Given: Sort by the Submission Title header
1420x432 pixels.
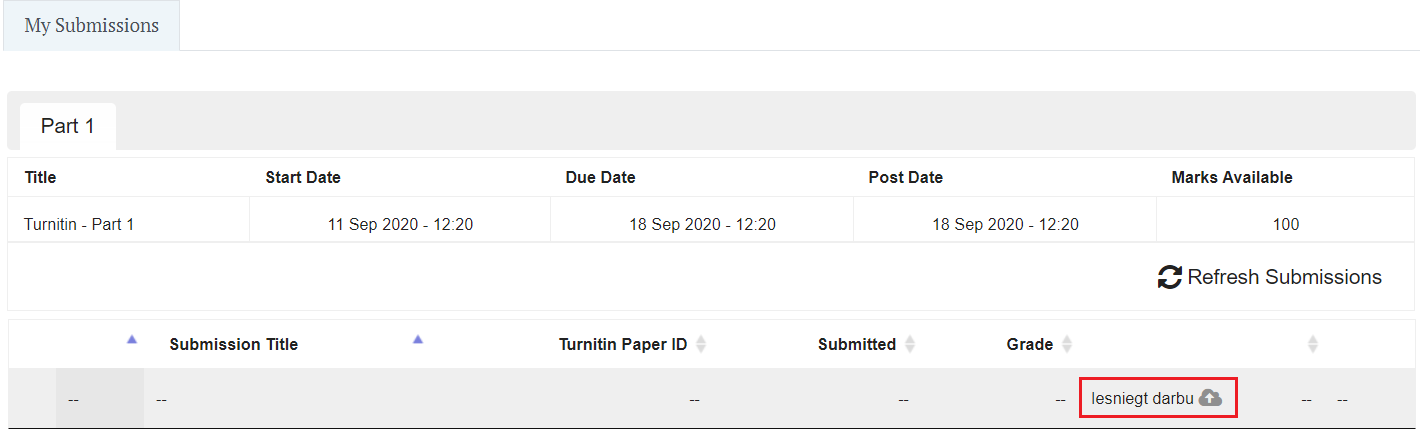Looking at the screenshot, I should coord(233,345).
